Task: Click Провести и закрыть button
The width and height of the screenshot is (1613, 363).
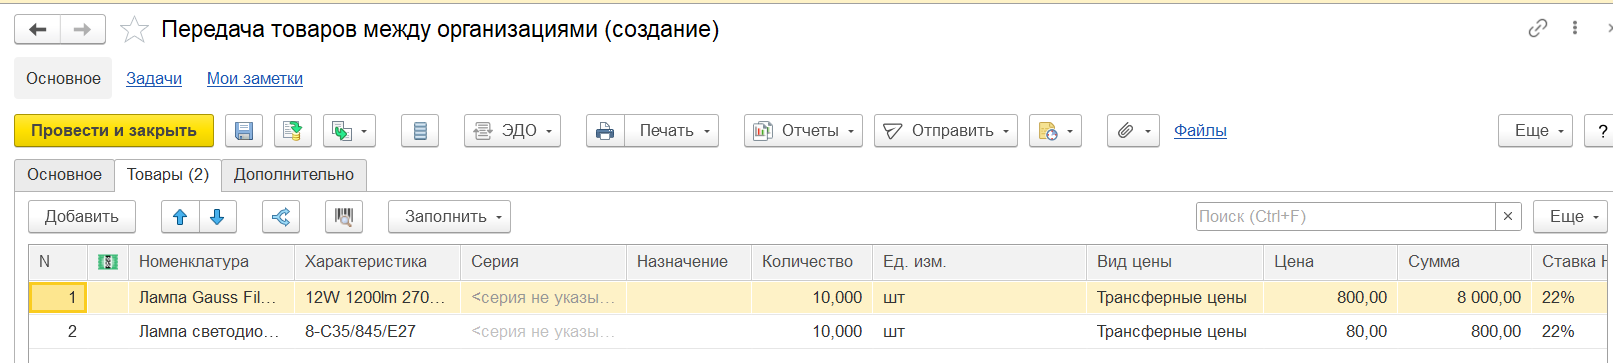Action: (114, 131)
